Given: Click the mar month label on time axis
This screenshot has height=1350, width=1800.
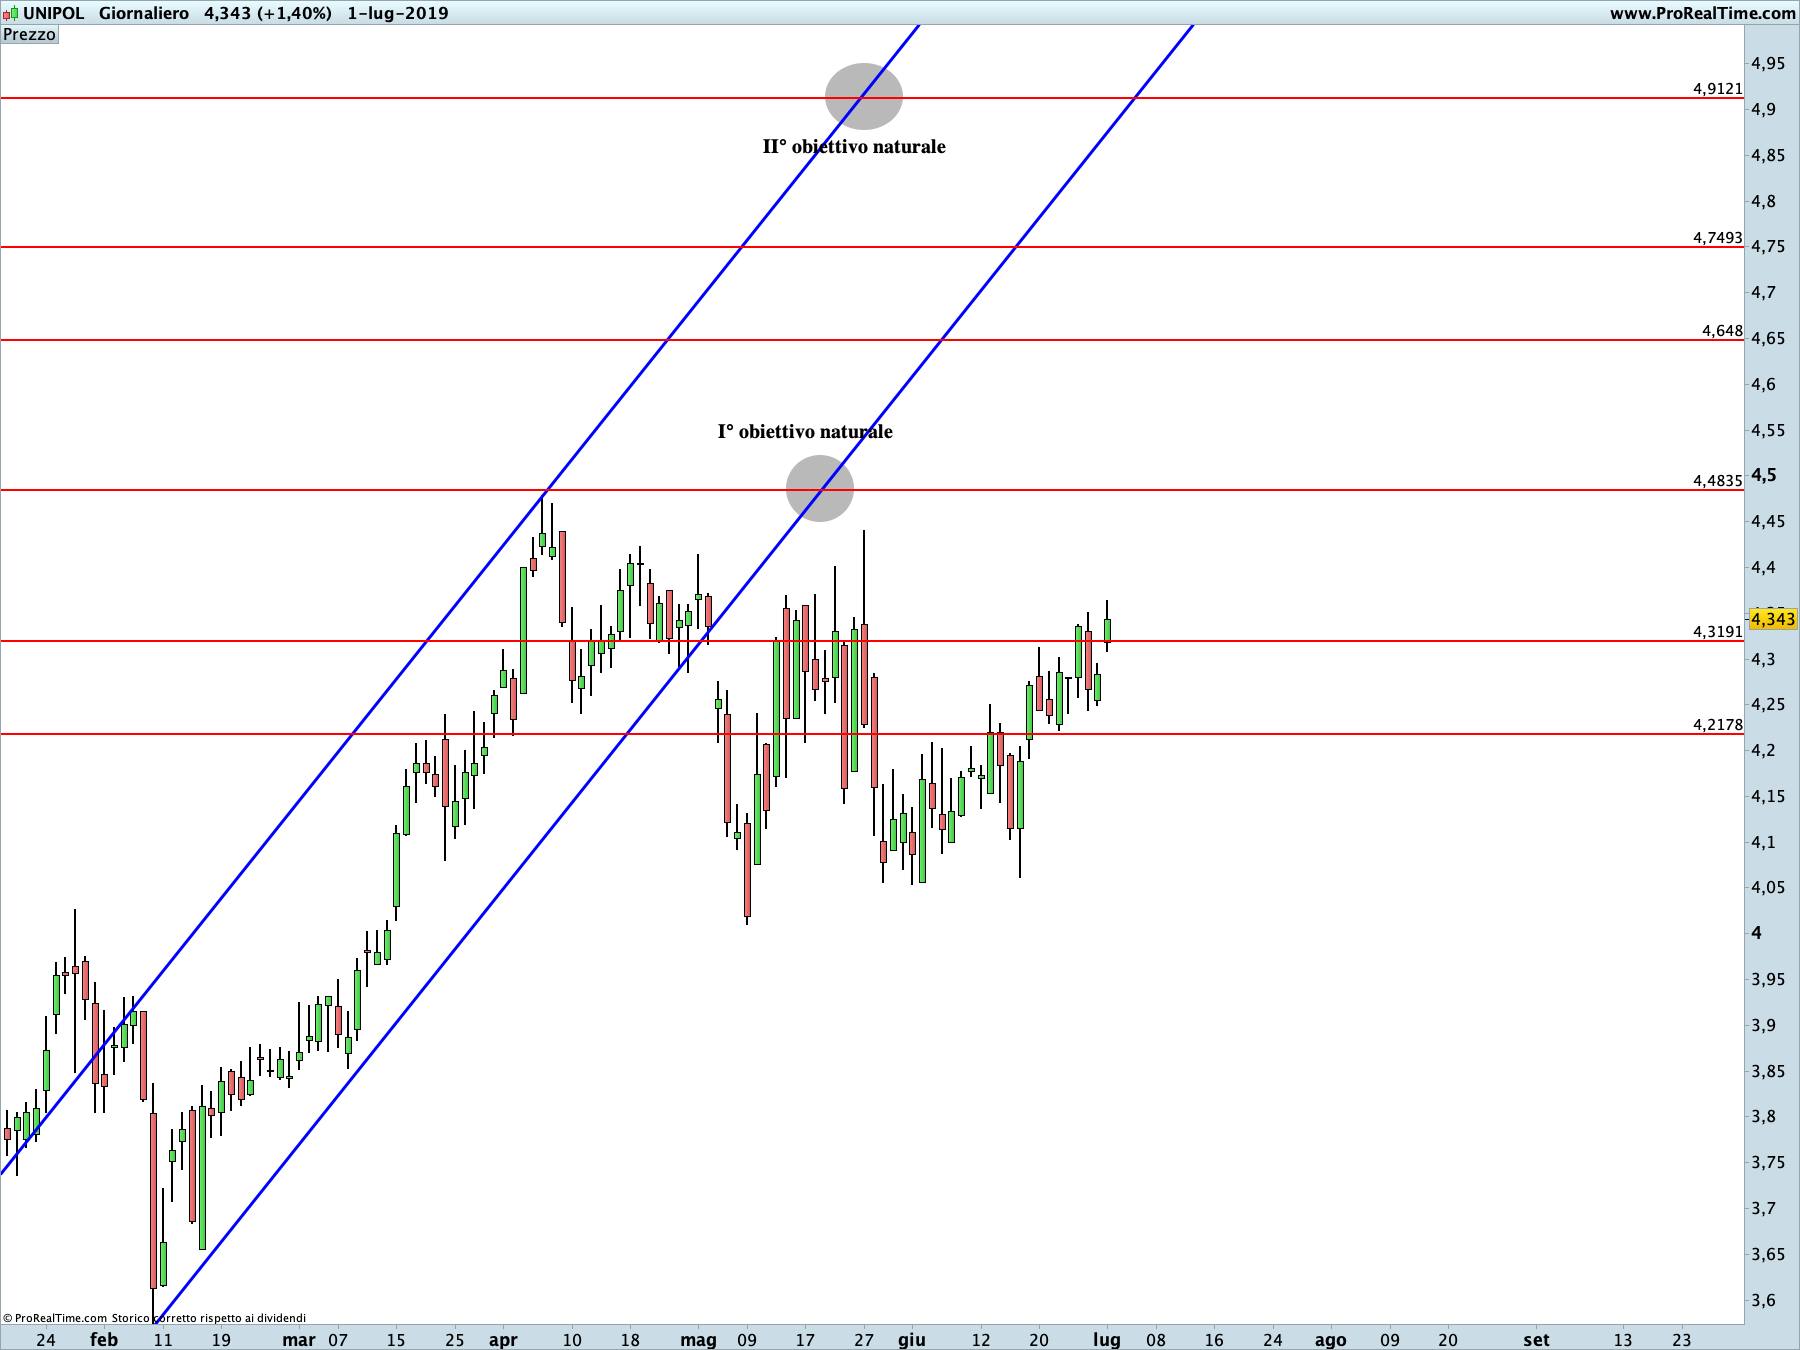Looking at the screenshot, I should tap(298, 1339).
